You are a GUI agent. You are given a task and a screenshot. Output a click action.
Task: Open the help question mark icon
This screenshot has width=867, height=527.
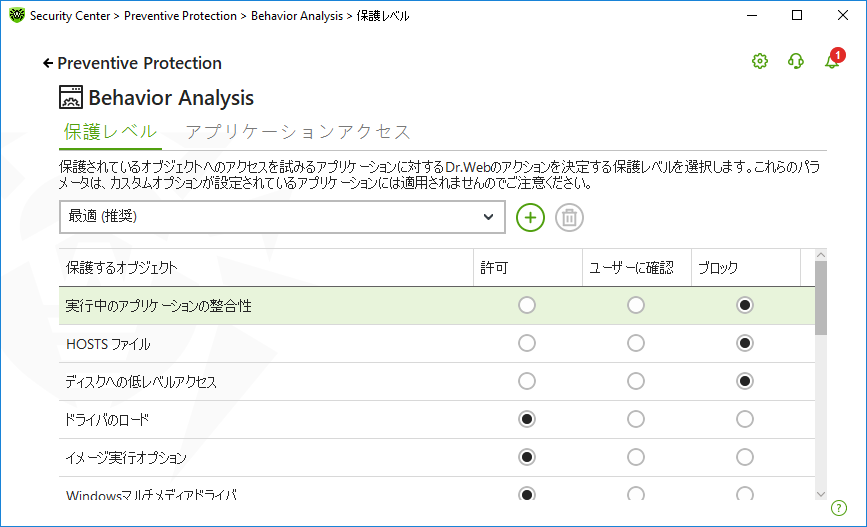pyautogui.click(x=839, y=508)
